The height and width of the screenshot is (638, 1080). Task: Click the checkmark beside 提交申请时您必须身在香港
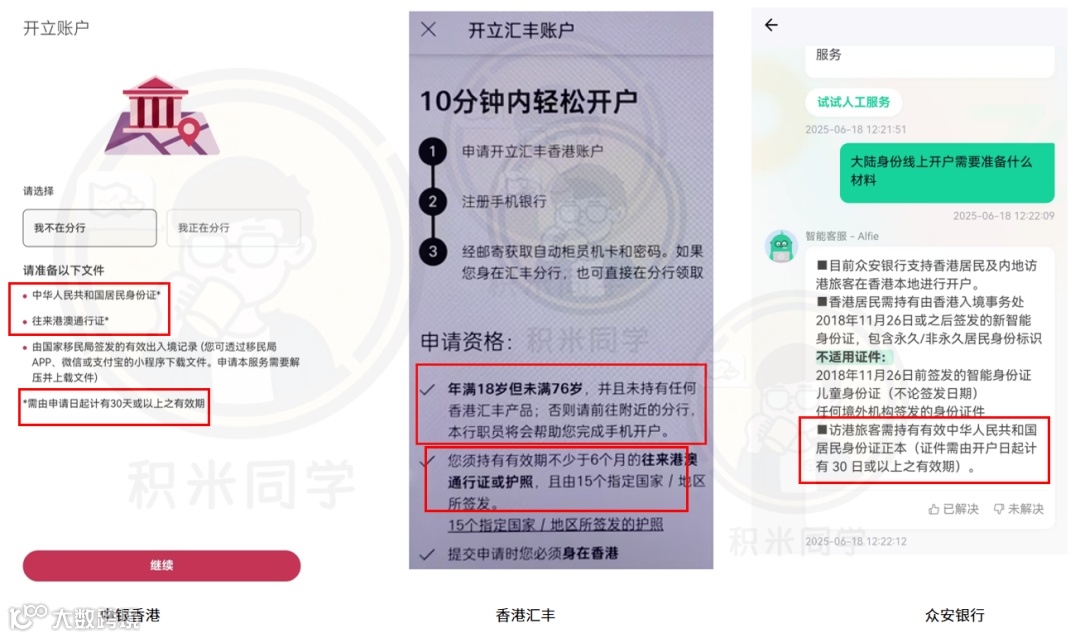pos(428,554)
